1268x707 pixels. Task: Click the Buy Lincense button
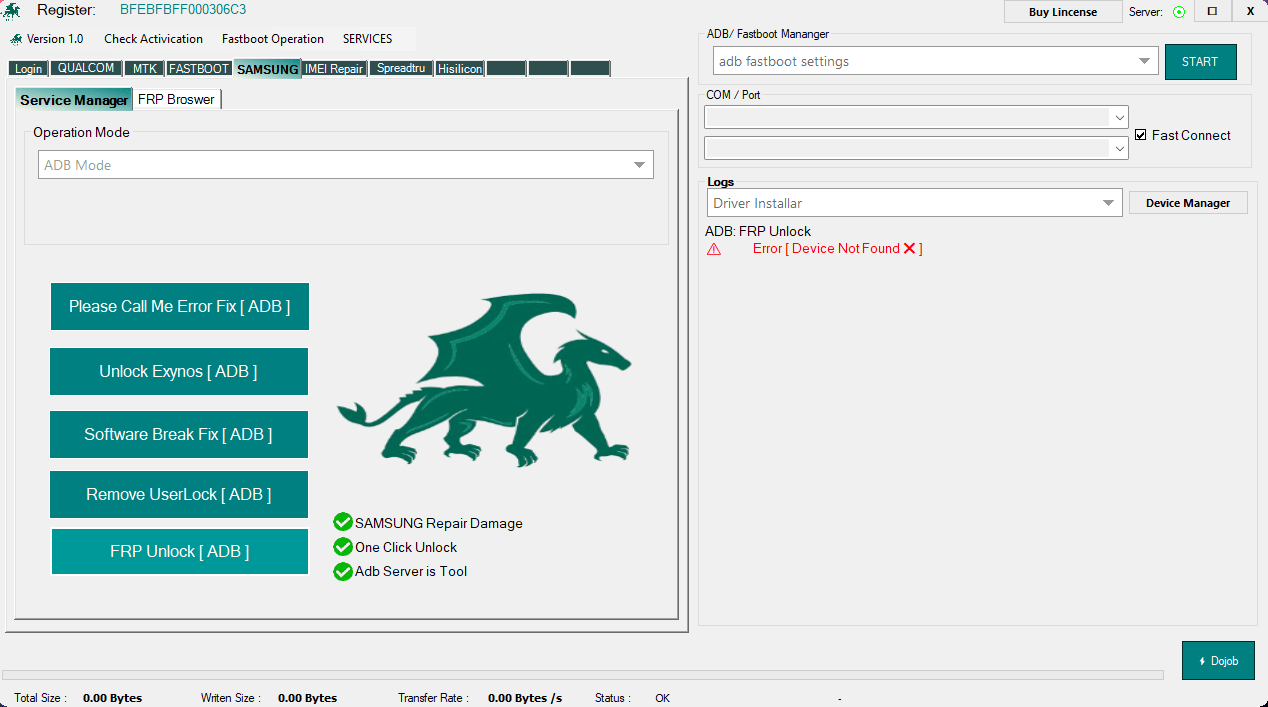point(1063,11)
